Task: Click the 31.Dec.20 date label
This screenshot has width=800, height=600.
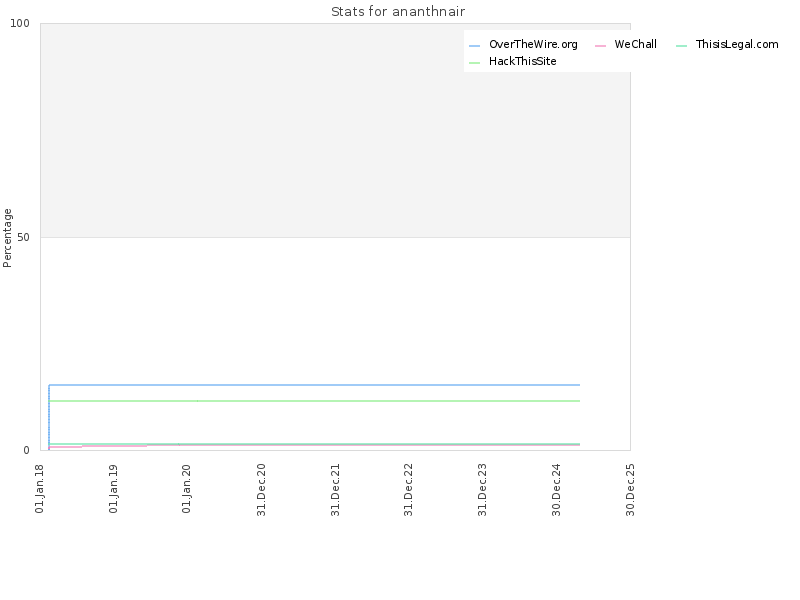Action: (261, 490)
